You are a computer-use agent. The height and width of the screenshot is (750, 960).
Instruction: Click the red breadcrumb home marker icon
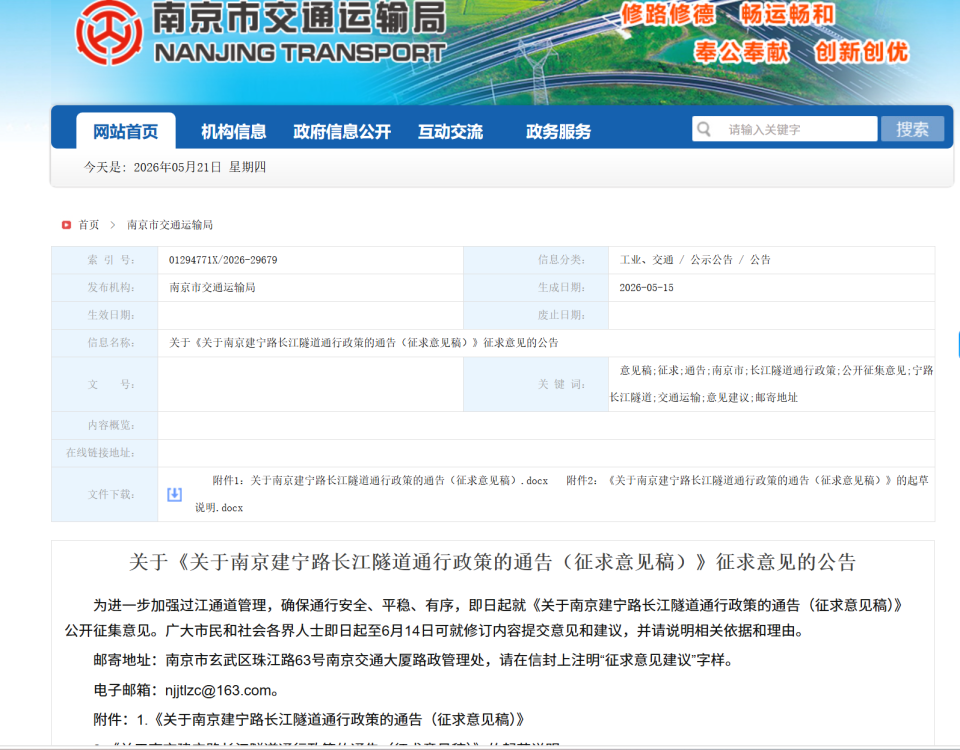pyautogui.click(x=66, y=225)
